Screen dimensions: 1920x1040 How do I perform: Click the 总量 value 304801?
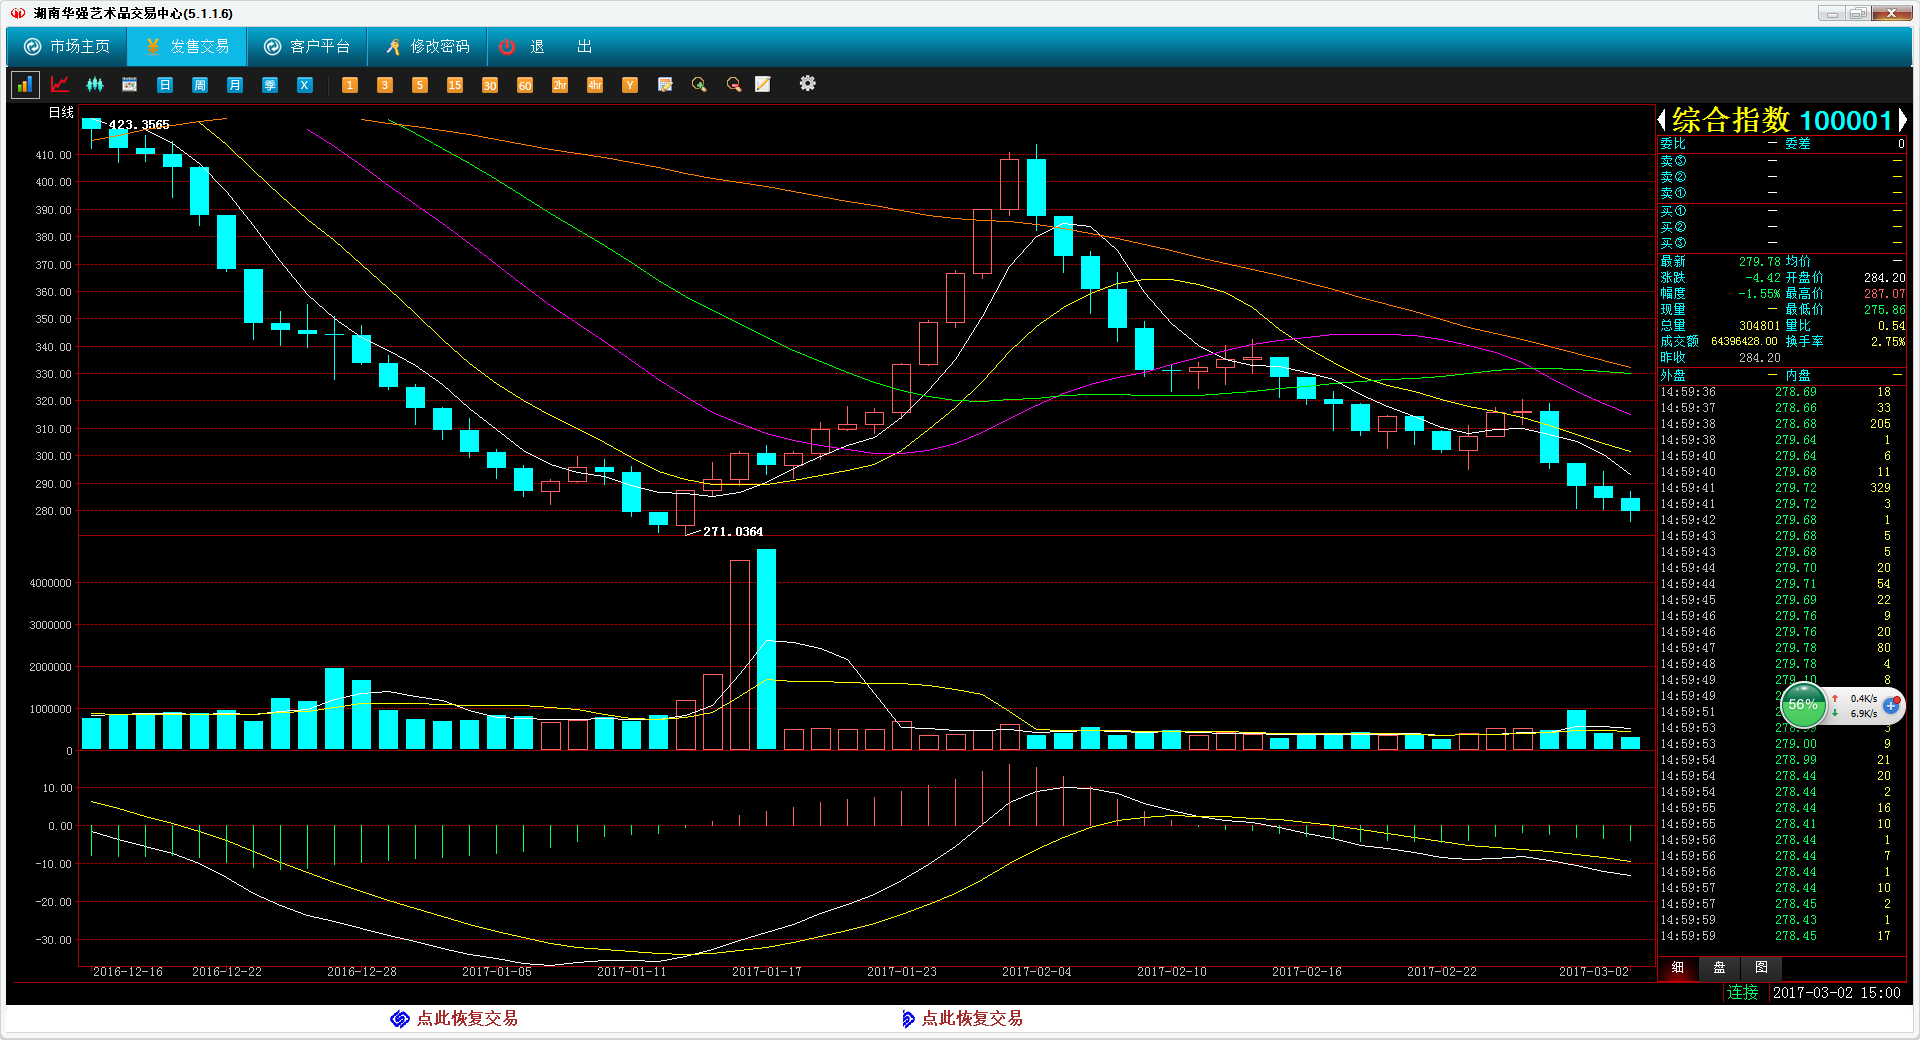click(1759, 326)
